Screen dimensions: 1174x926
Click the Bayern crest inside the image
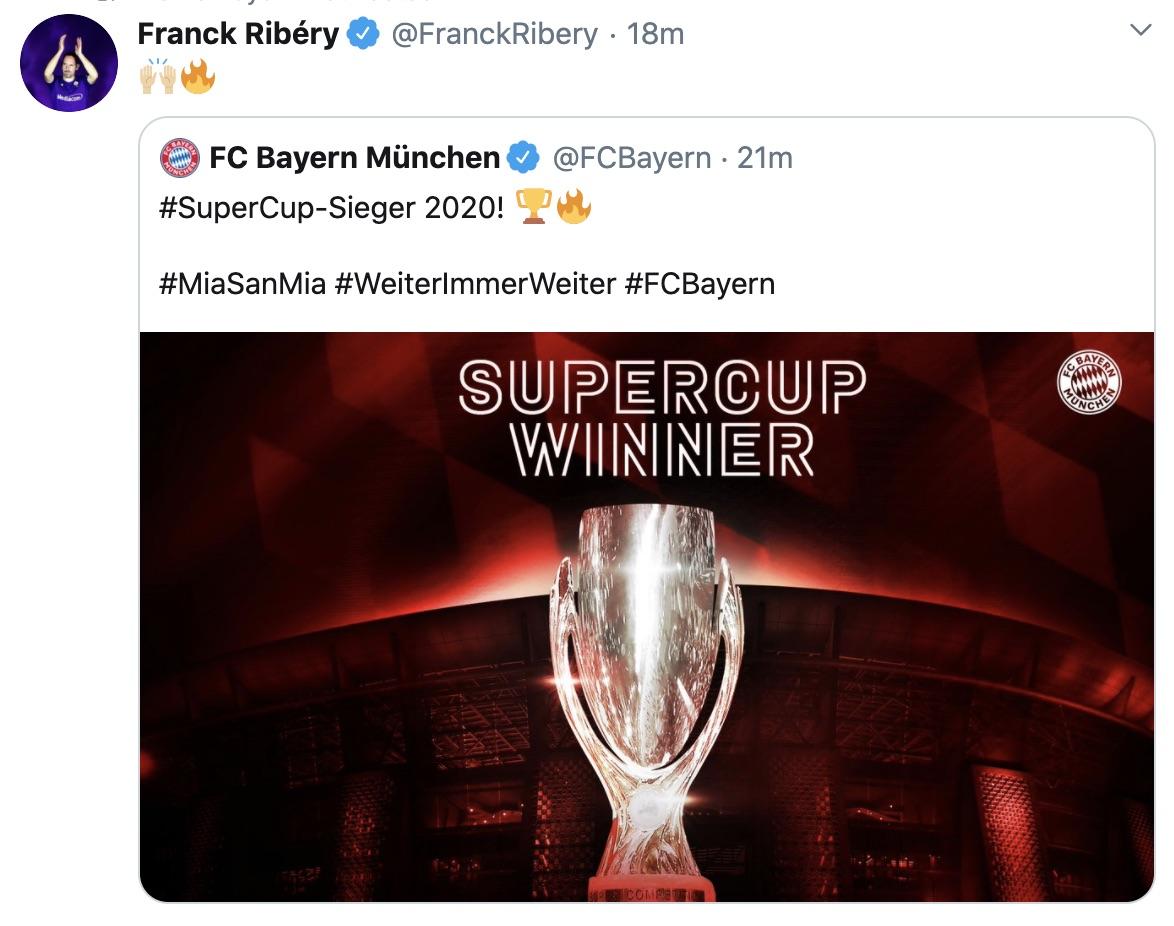[1089, 382]
